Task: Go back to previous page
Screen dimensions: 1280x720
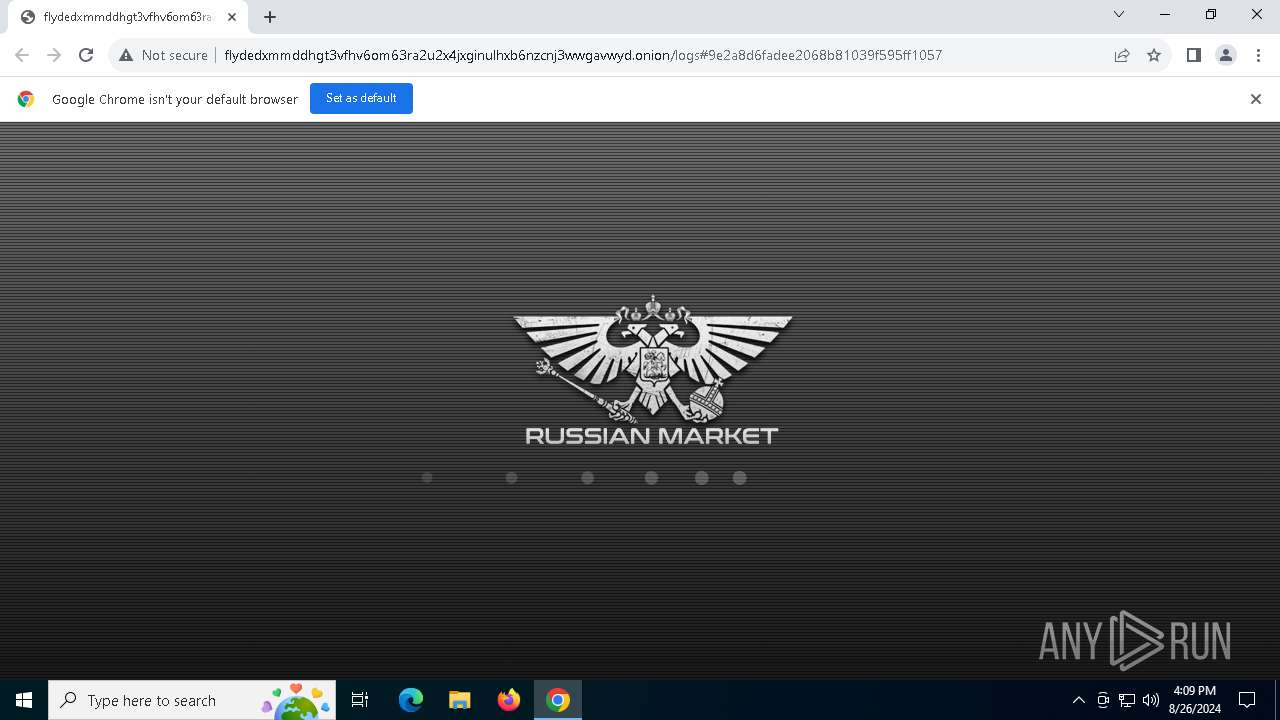Action: [22, 55]
